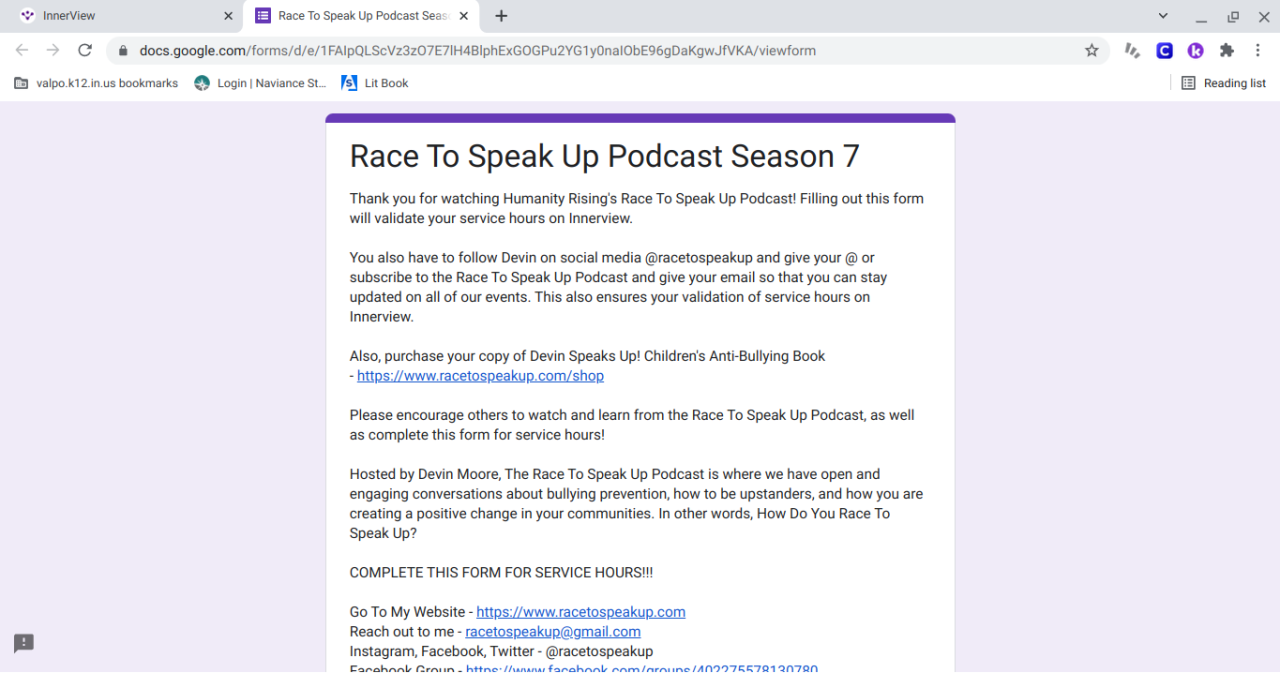1280x673 pixels.
Task: Open Login Naviance Student bookmark
Action: (x=260, y=83)
